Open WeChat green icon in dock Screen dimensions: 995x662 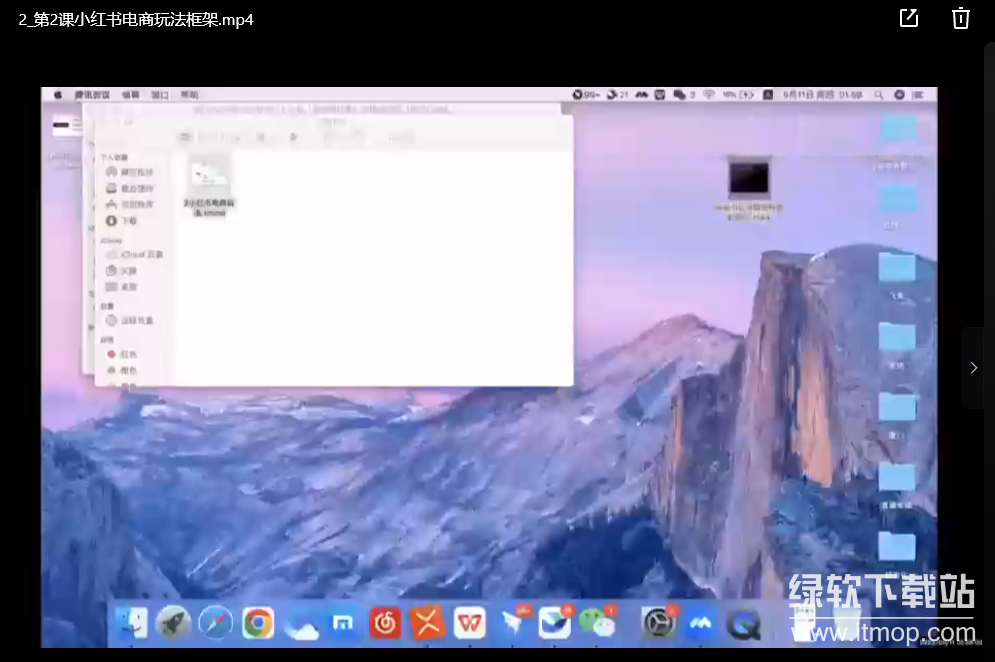pyautogui.click(x=599, y=623)
